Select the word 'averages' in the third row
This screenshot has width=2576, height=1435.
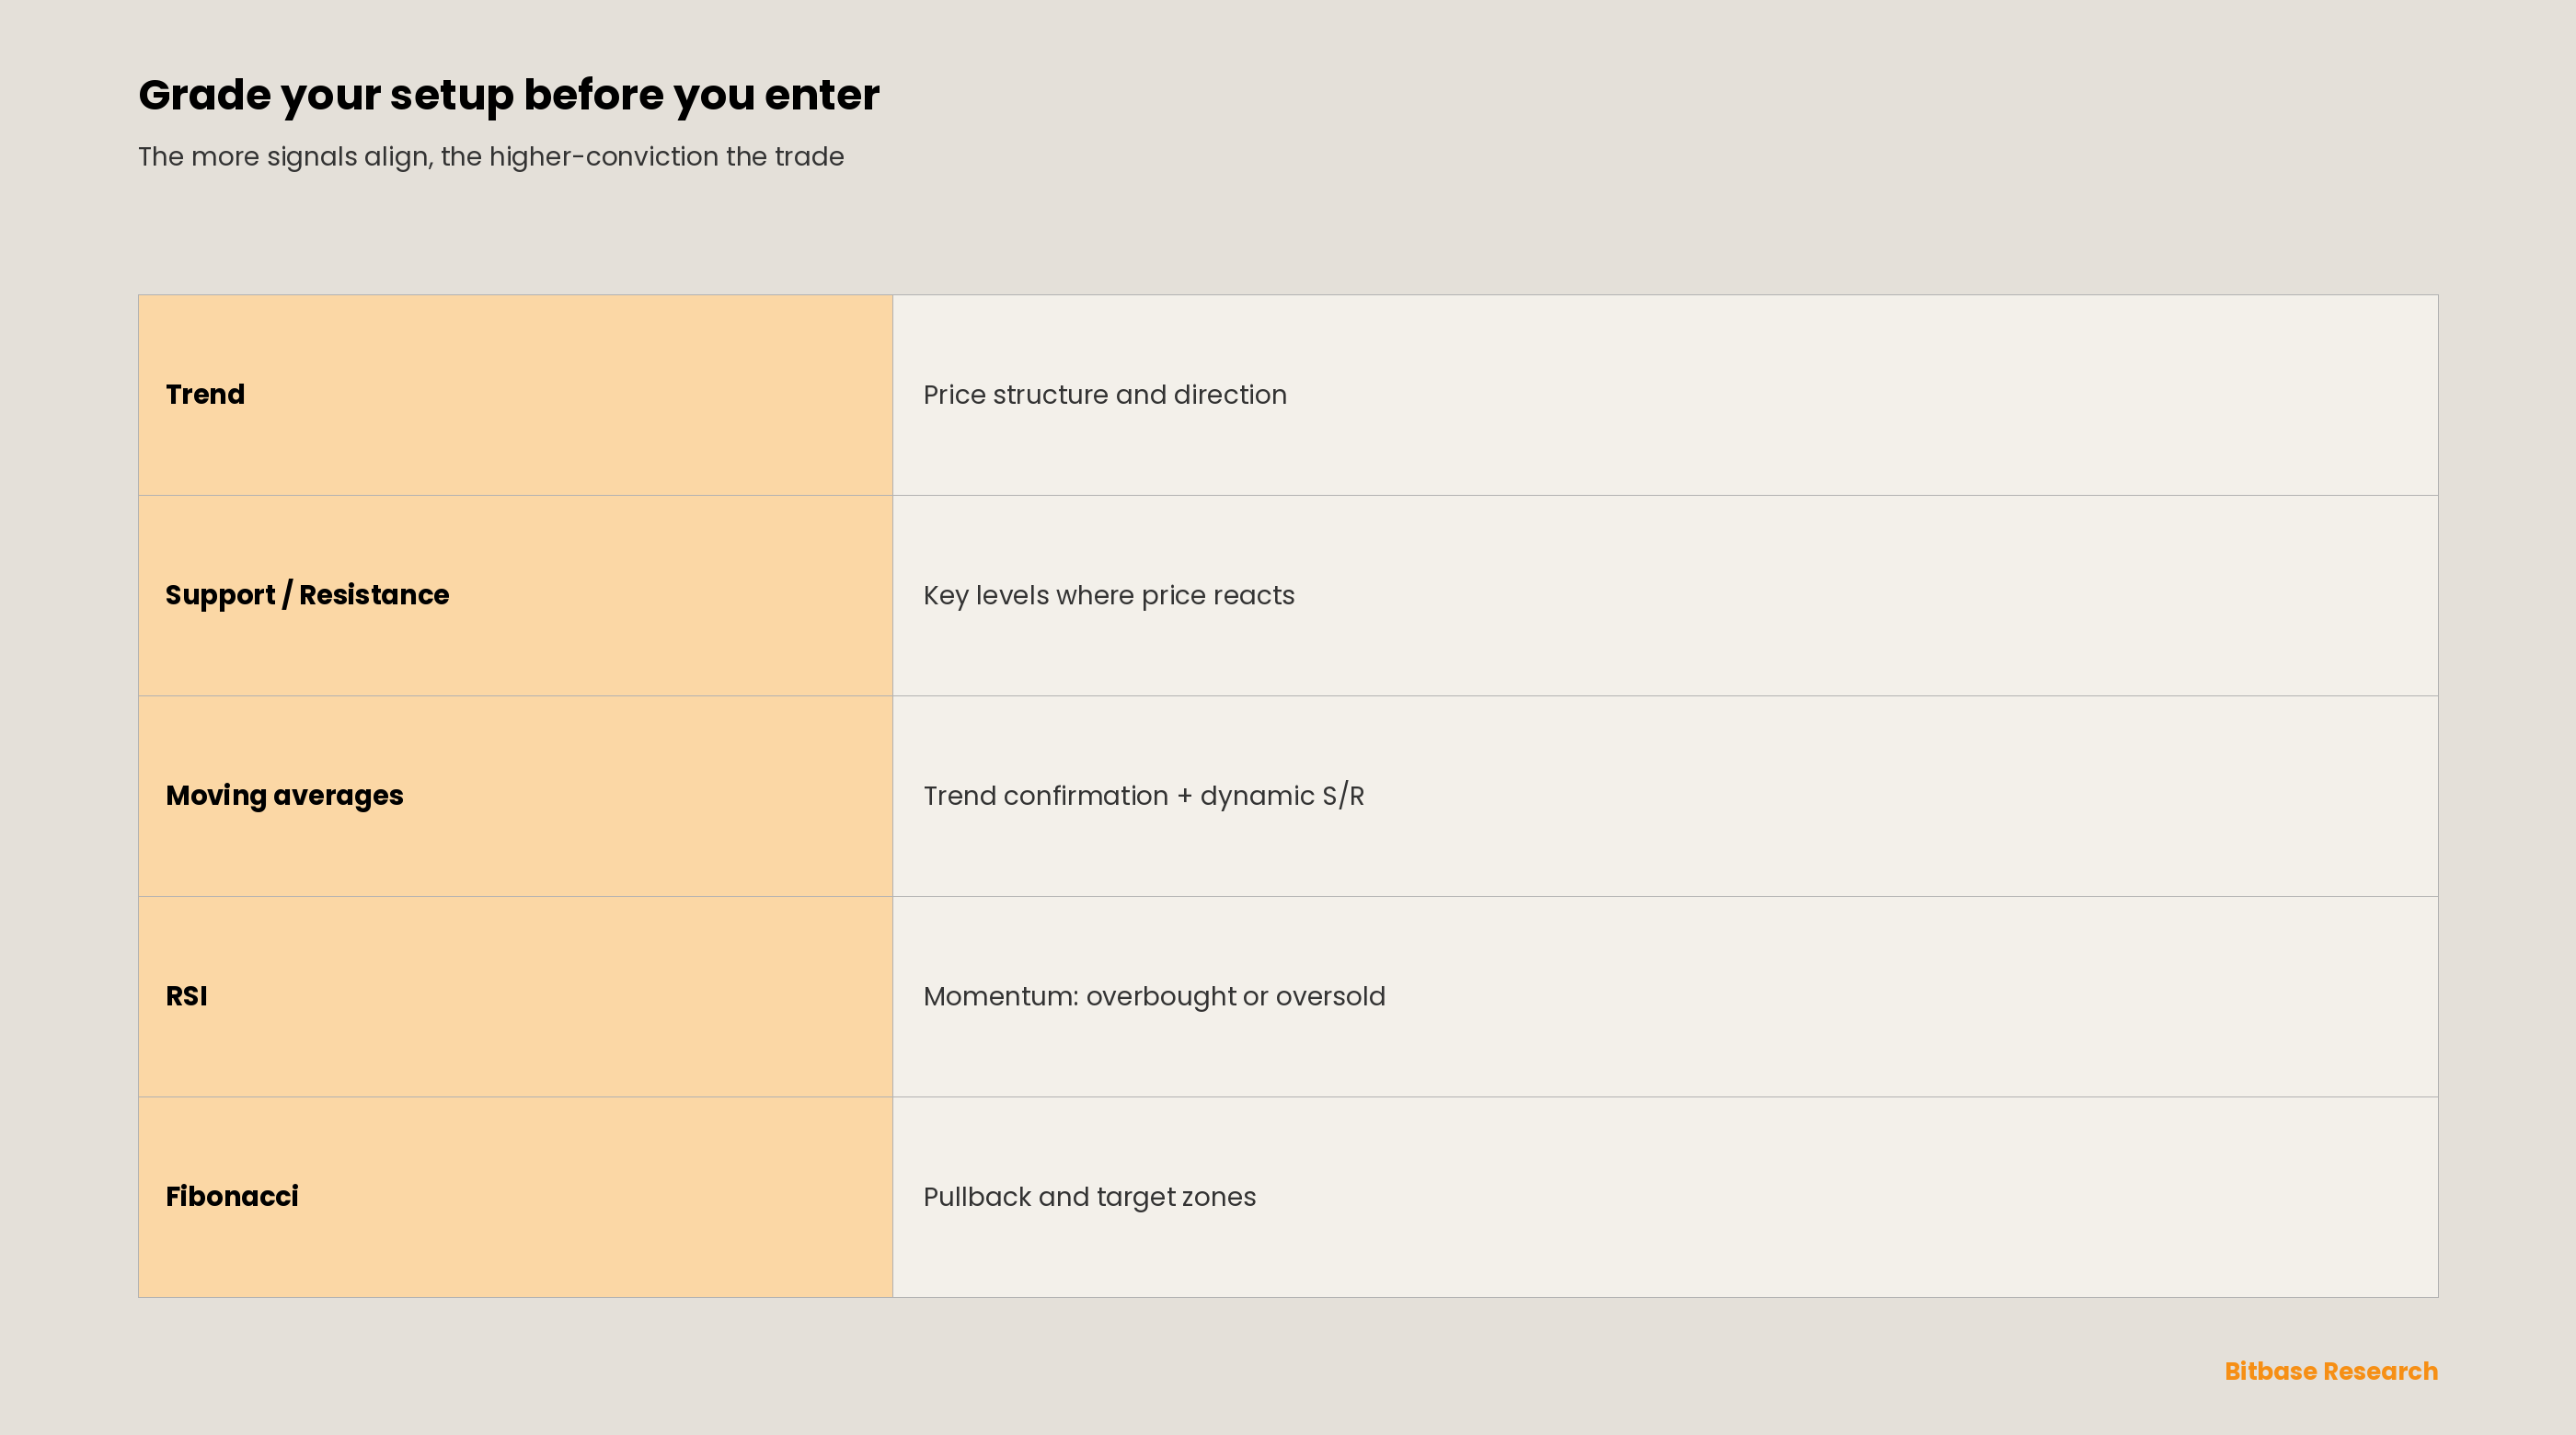pos(338,796)
